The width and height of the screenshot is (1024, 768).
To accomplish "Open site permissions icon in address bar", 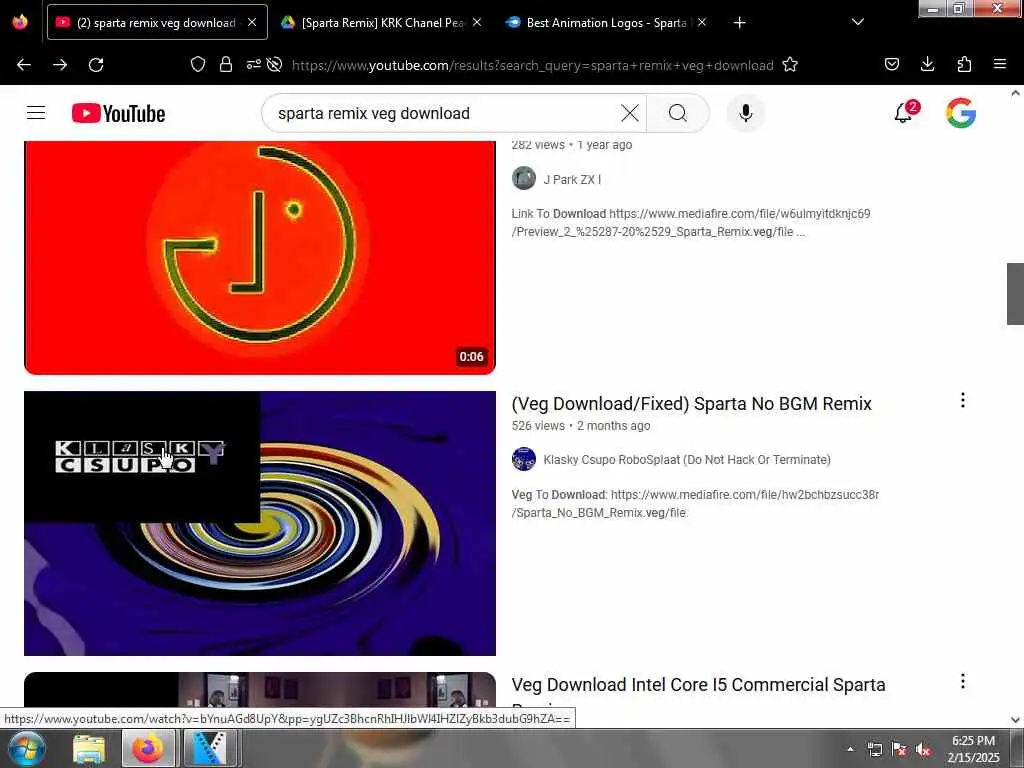I will tap(253, 64).
